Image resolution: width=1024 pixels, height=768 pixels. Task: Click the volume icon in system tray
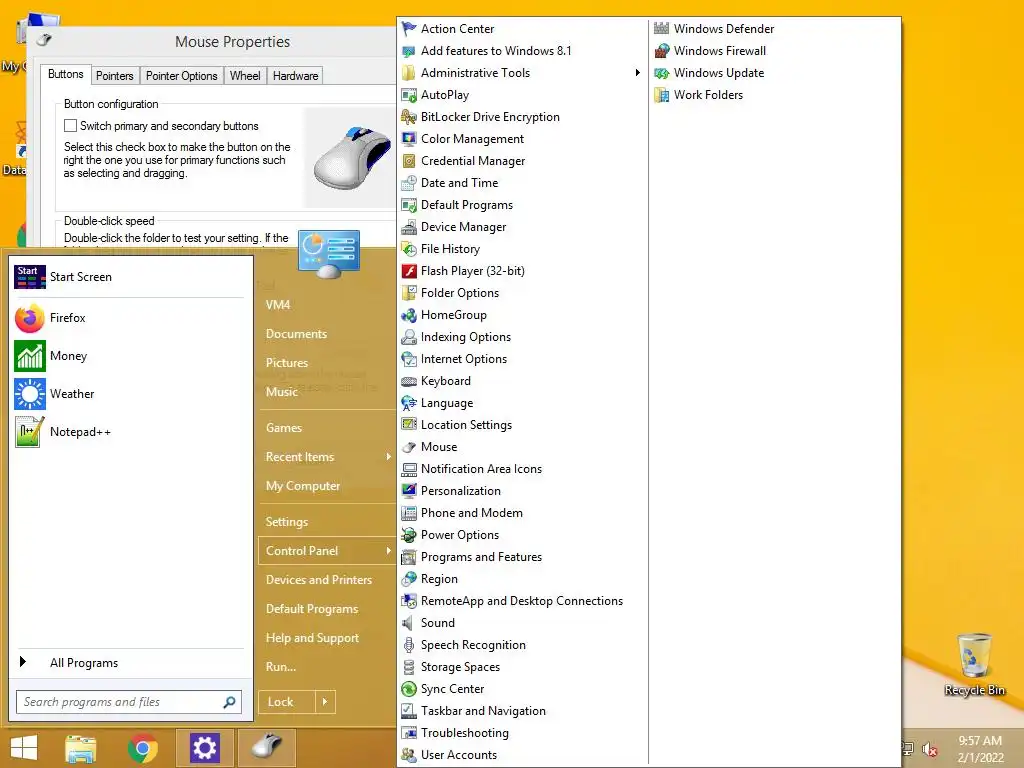click(929, 749)
